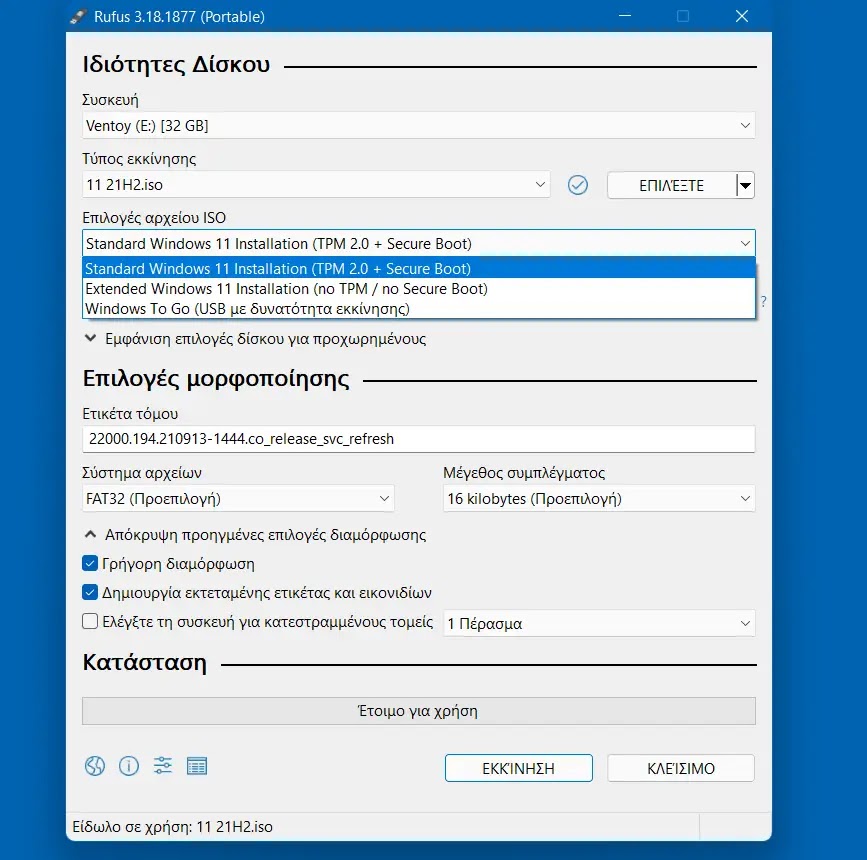Open the Τύπος εκκίνησης dropdown showing 11 21H2.iso
Image resolution: width=867 pixels, height=860 pixels.
pos(316,185)
